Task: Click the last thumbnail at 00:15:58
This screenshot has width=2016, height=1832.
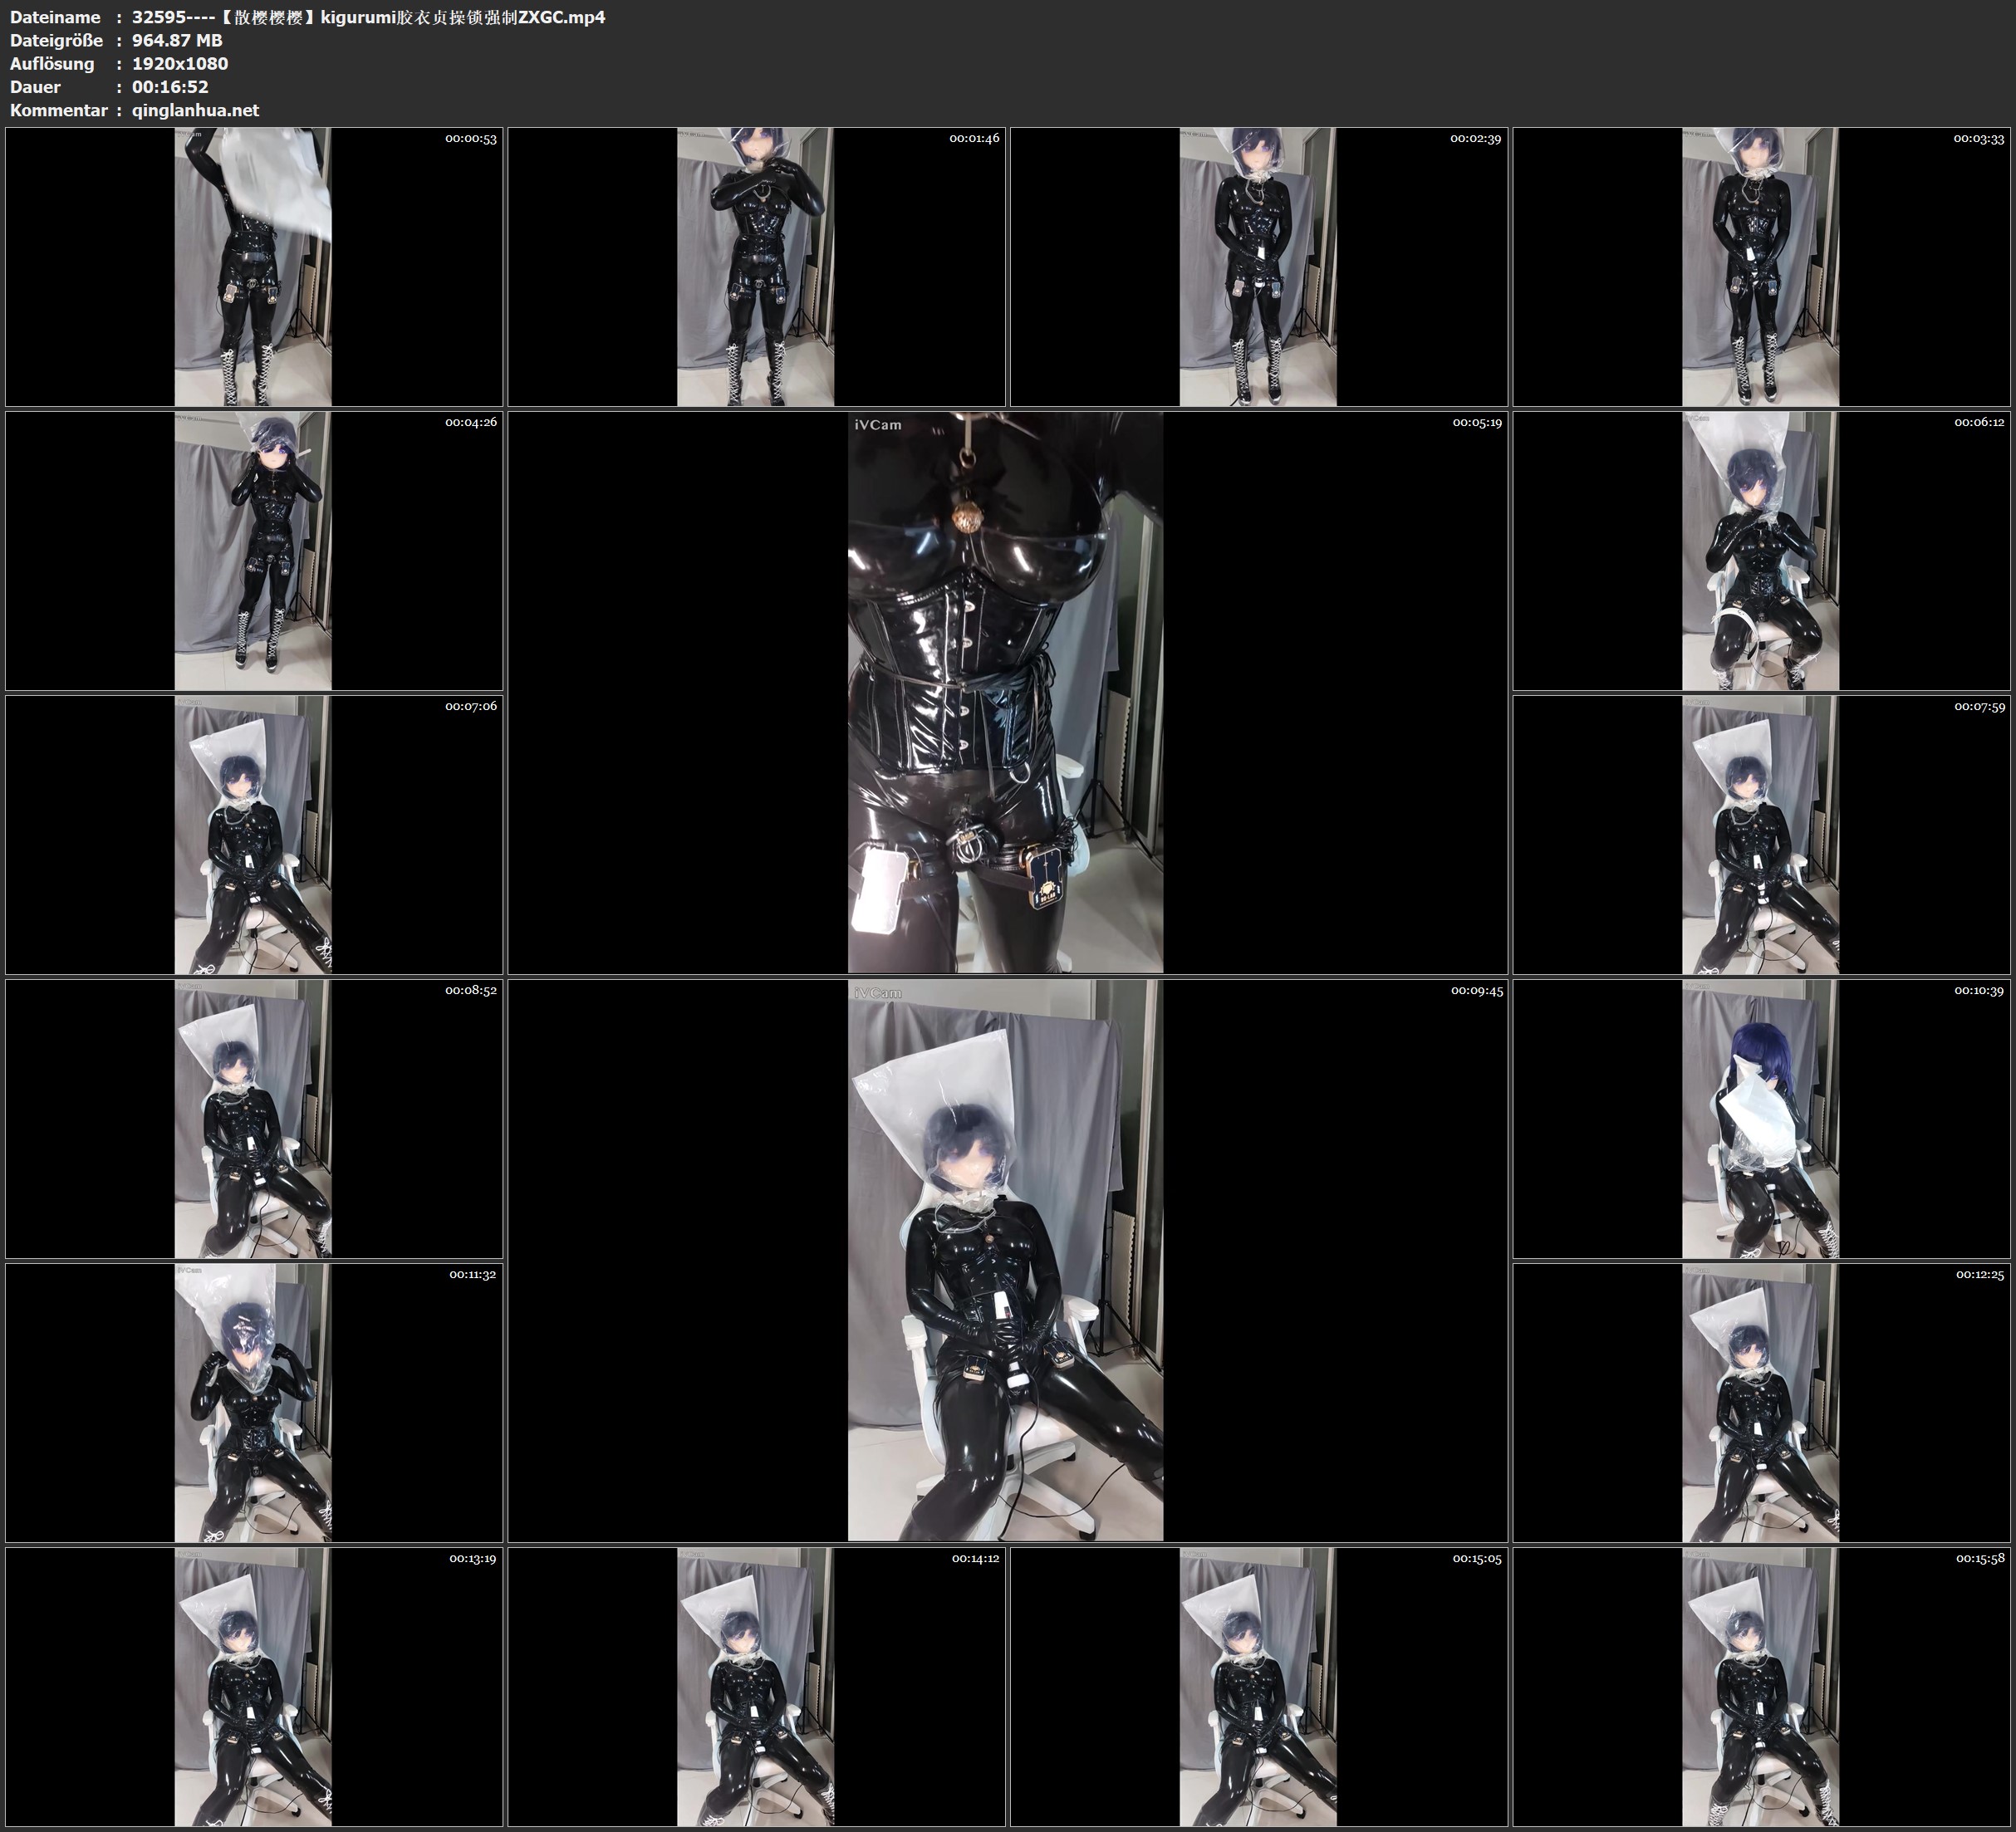Action: pos(1760,1686)
